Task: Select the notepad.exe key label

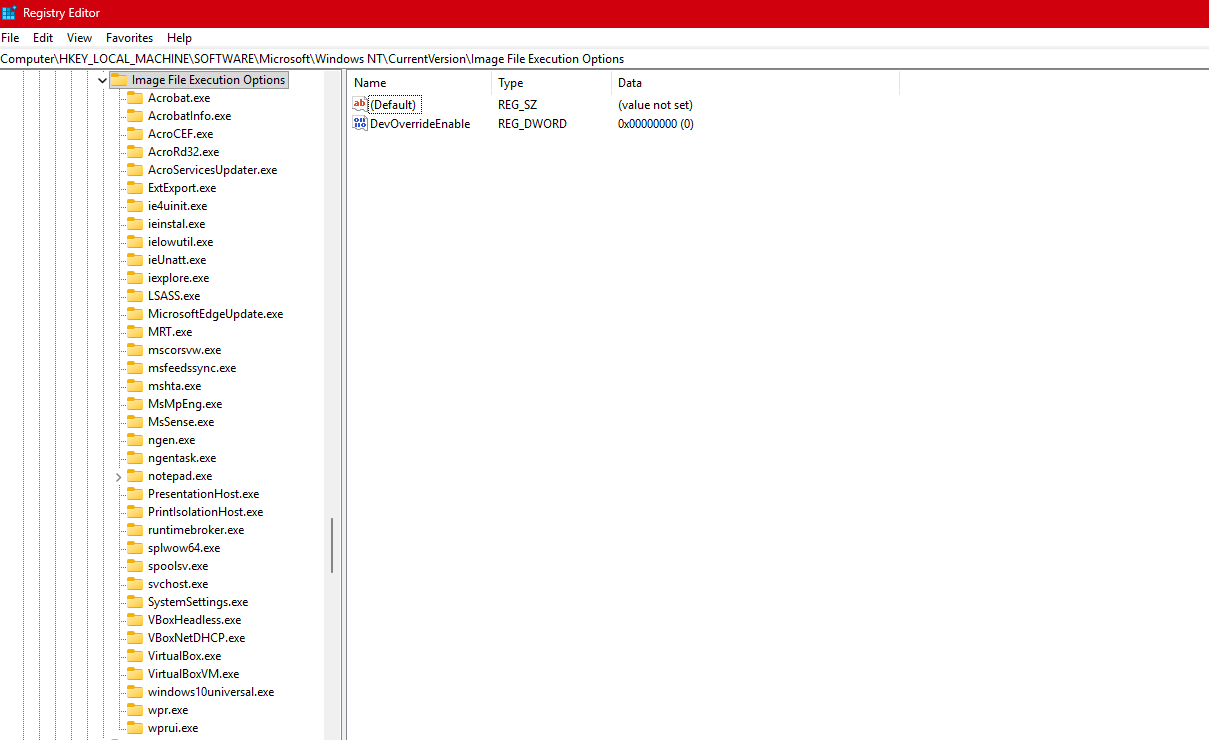Action: 180,476
